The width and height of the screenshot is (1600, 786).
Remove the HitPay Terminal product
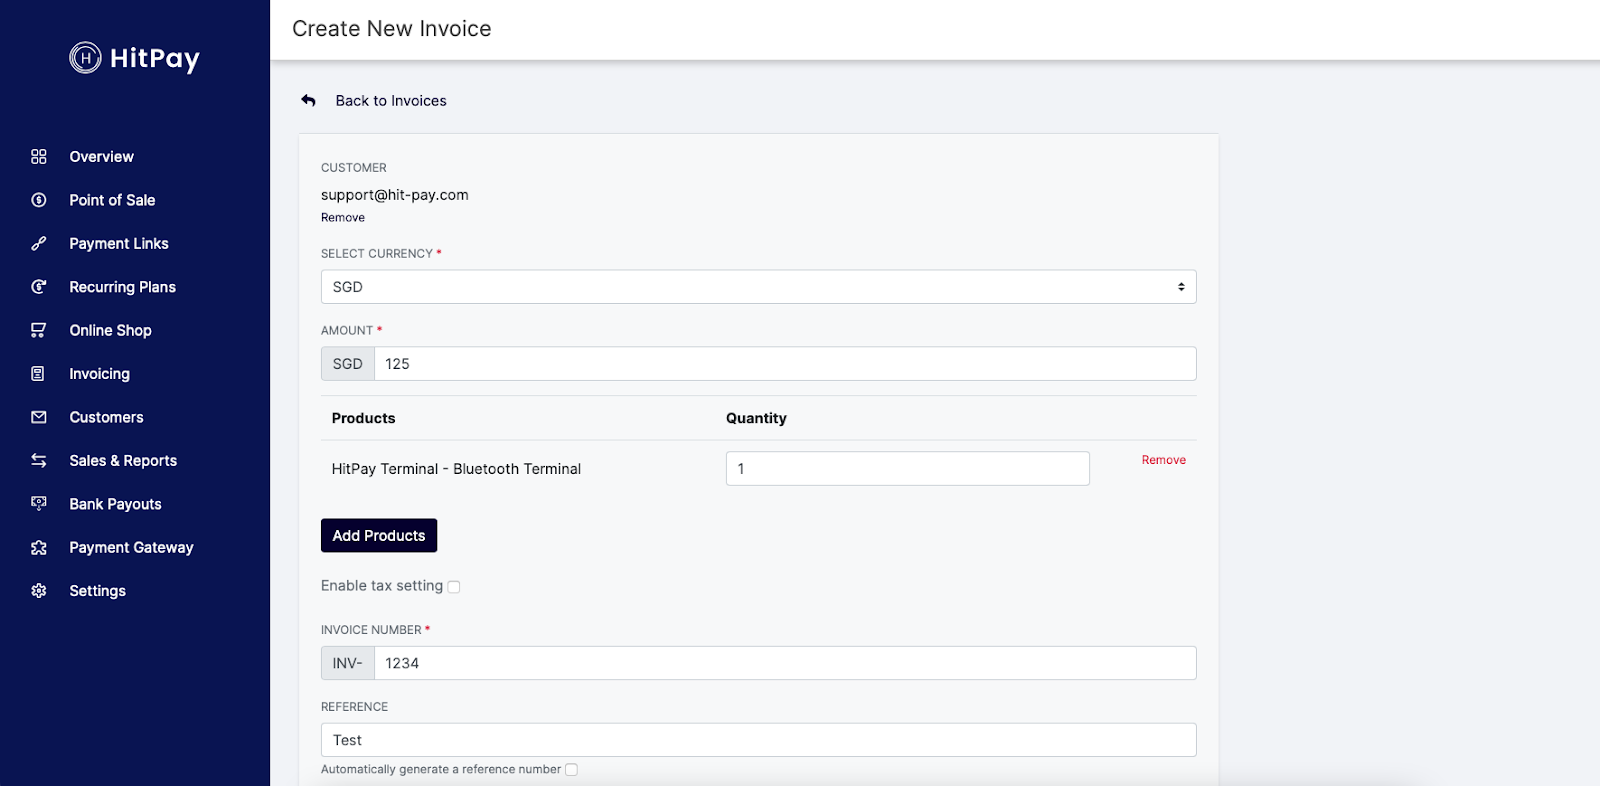pos(1164,460)
